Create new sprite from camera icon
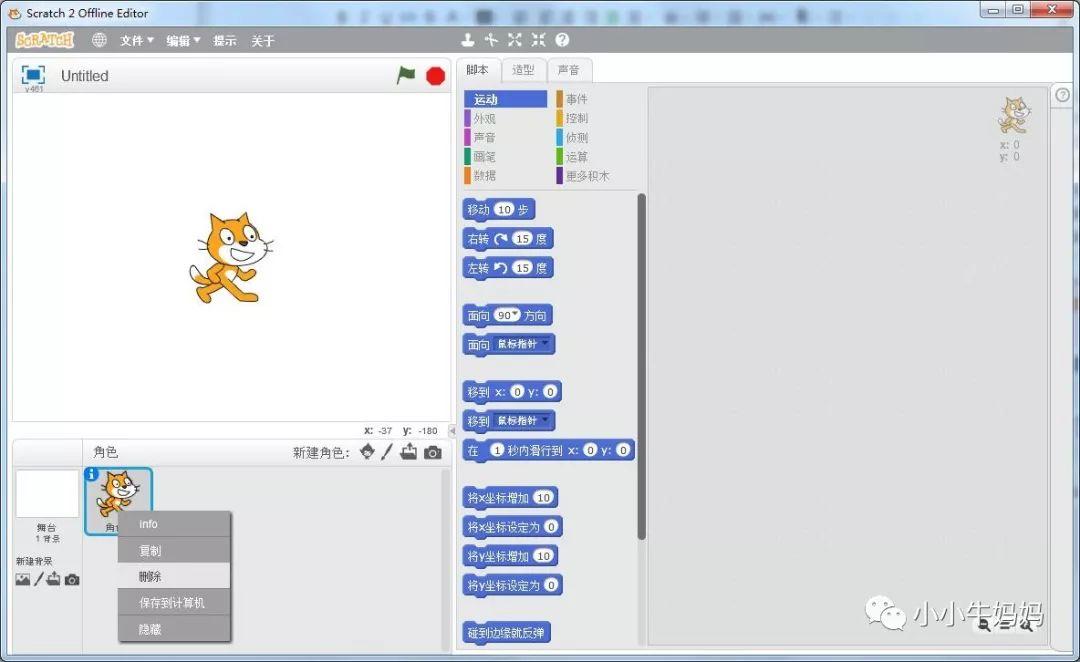1080x662 pixels. click(x=433, y=453)
